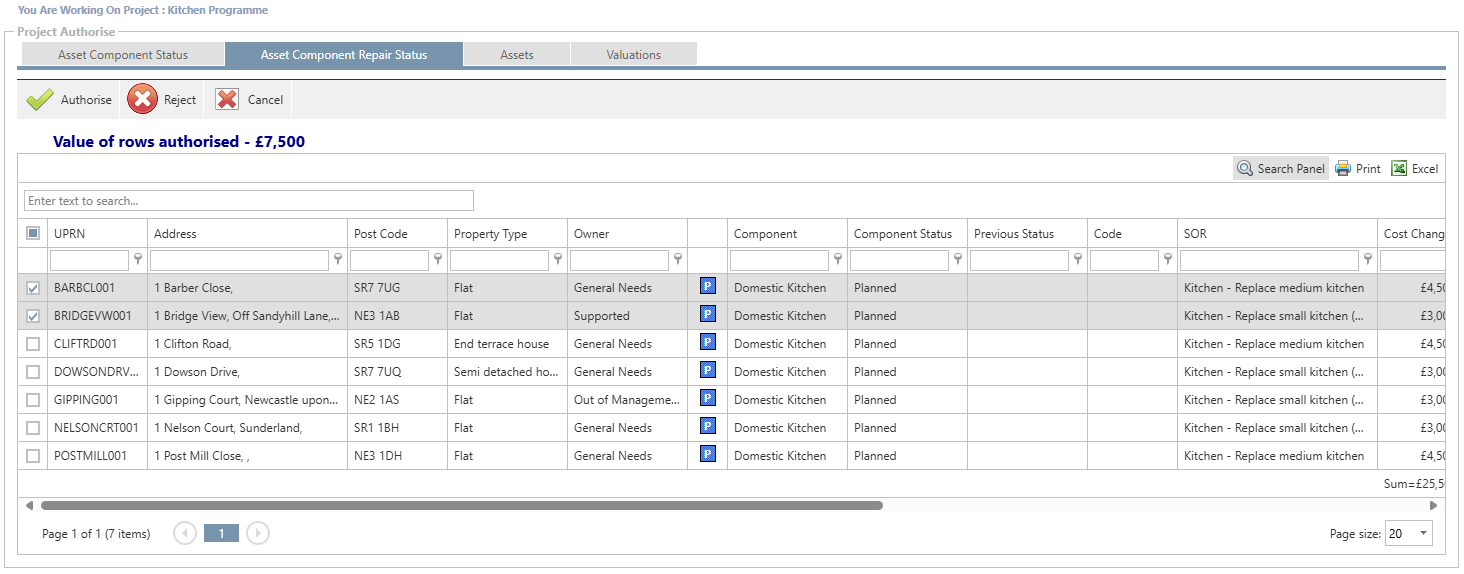Viewport: 1464px width, 574px height.
Task: Open the UPRN column filter menu
Action: tap(138, 260)
